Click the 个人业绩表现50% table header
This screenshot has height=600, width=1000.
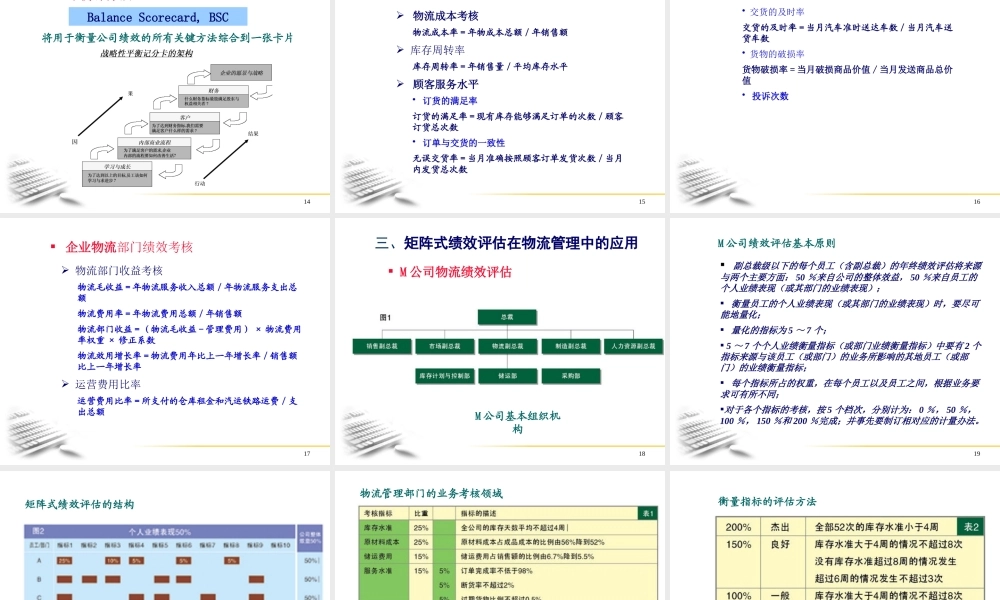click(160, 531)
